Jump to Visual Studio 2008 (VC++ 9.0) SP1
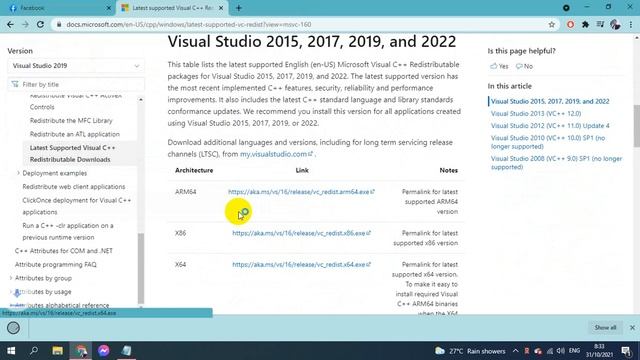The image size is (640, 360). coord(556,162)
